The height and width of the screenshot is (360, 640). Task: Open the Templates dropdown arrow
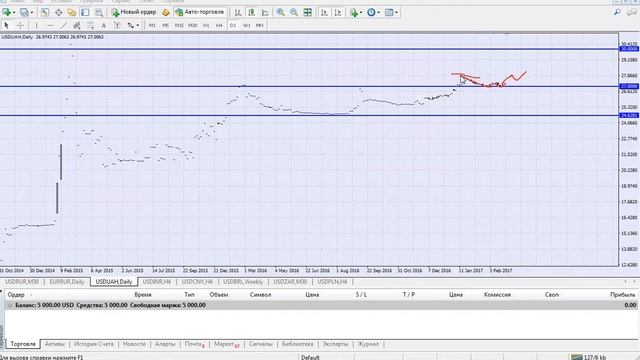point(396,13)
